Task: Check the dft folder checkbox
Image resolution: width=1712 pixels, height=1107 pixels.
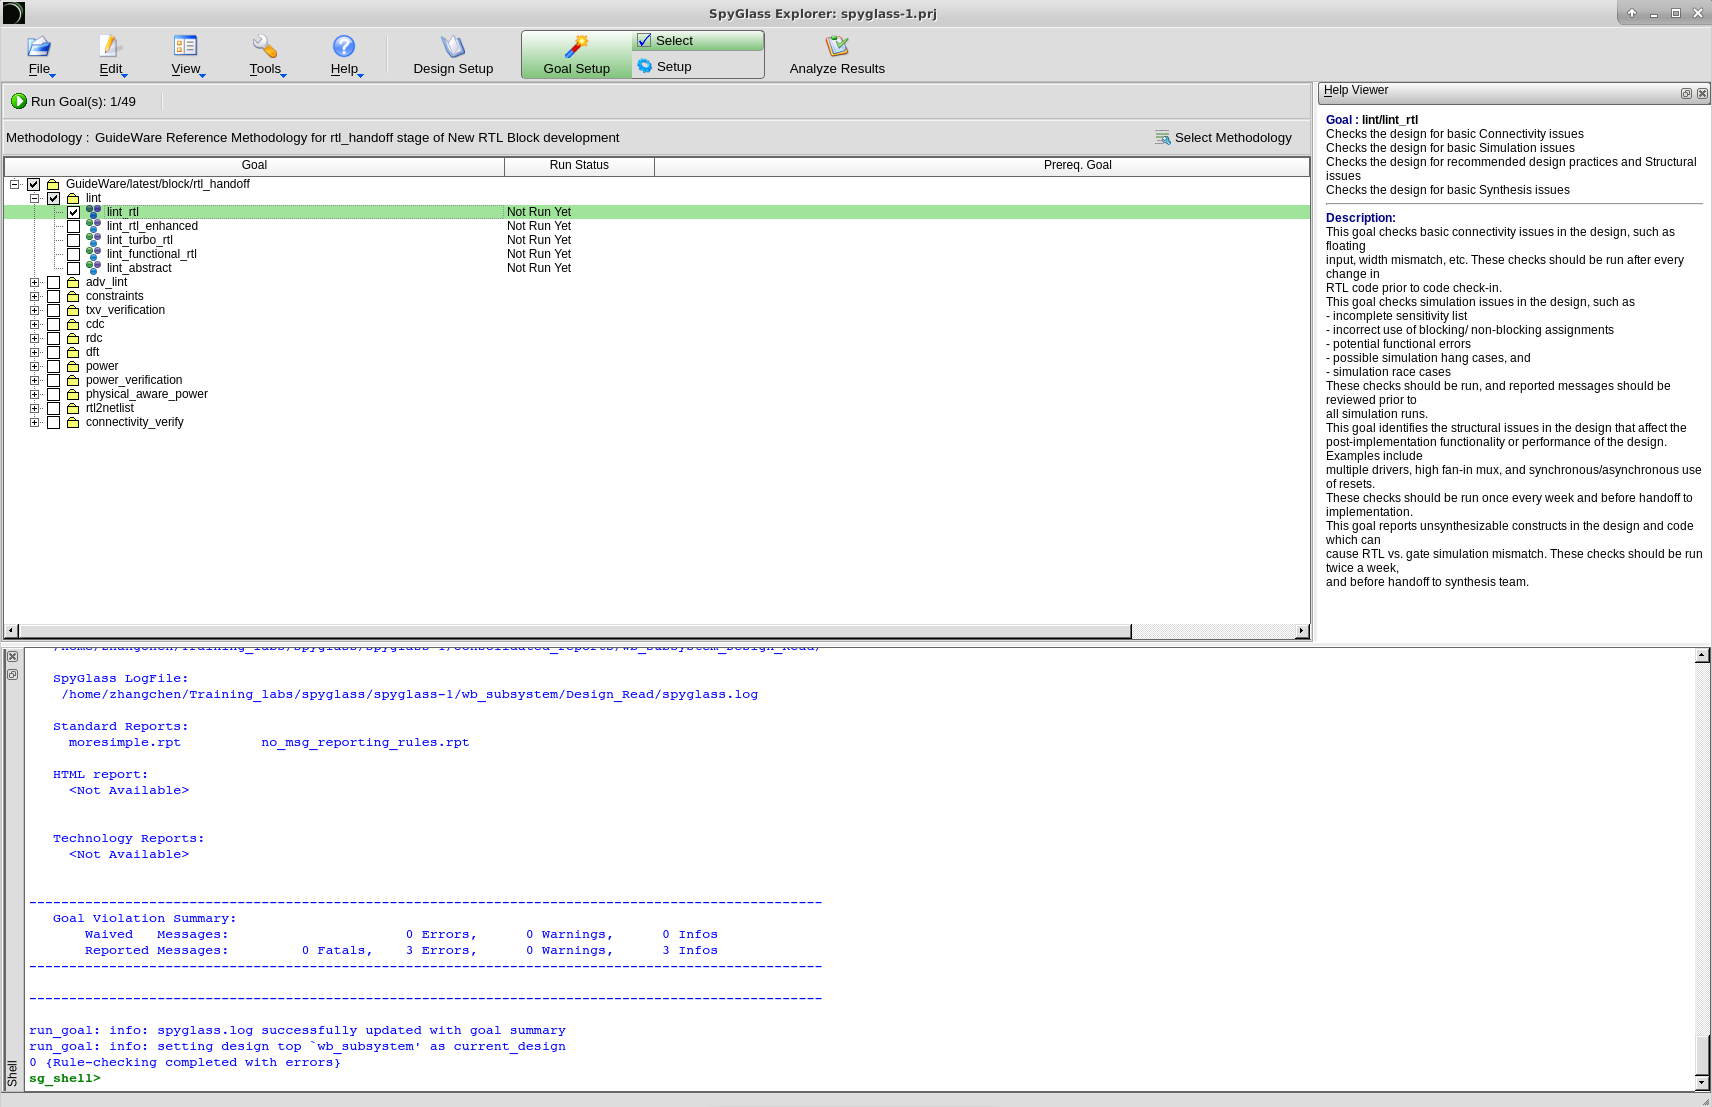Action: (54, 352)
